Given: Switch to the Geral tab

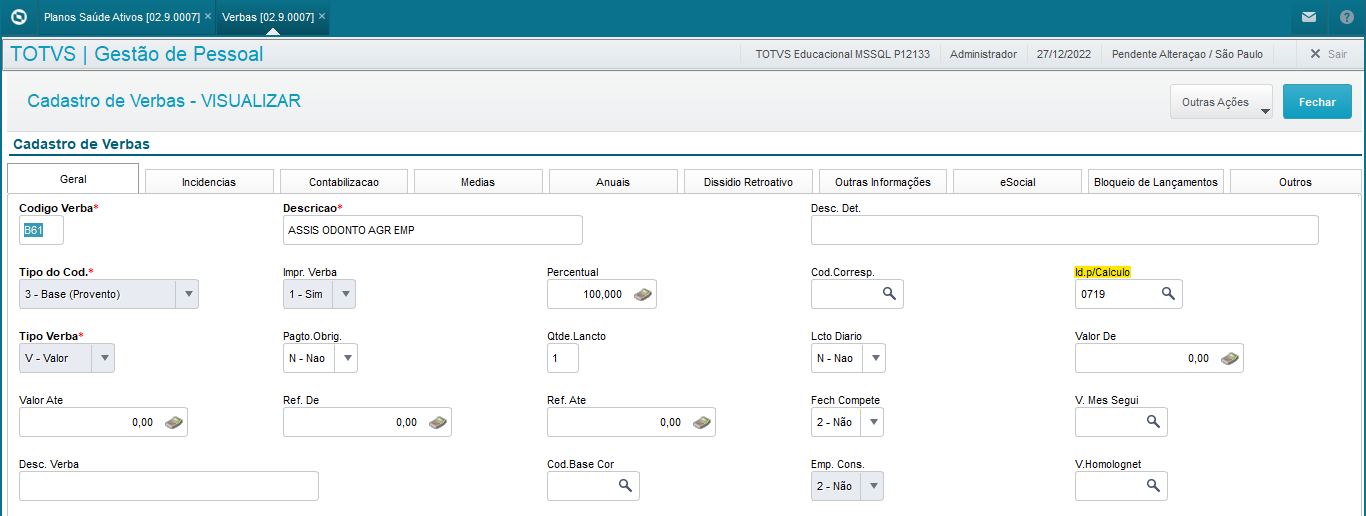Looking at the screenshot, I should coord(73,179).
